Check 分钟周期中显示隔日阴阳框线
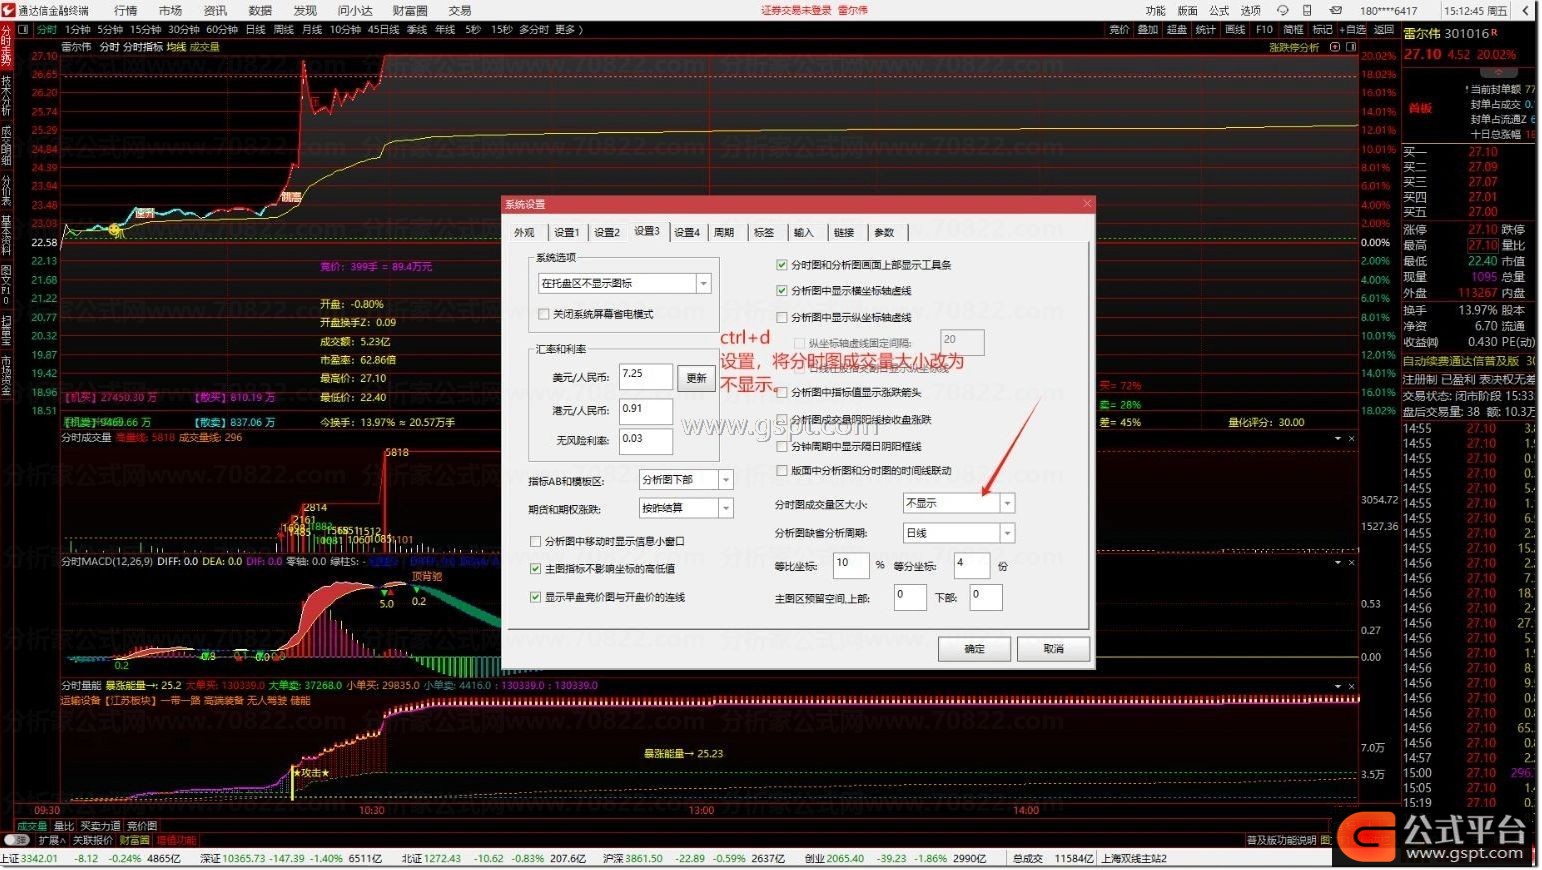Image resolution: width=1542 pixels, height=870 pixels. pos(782,446)
